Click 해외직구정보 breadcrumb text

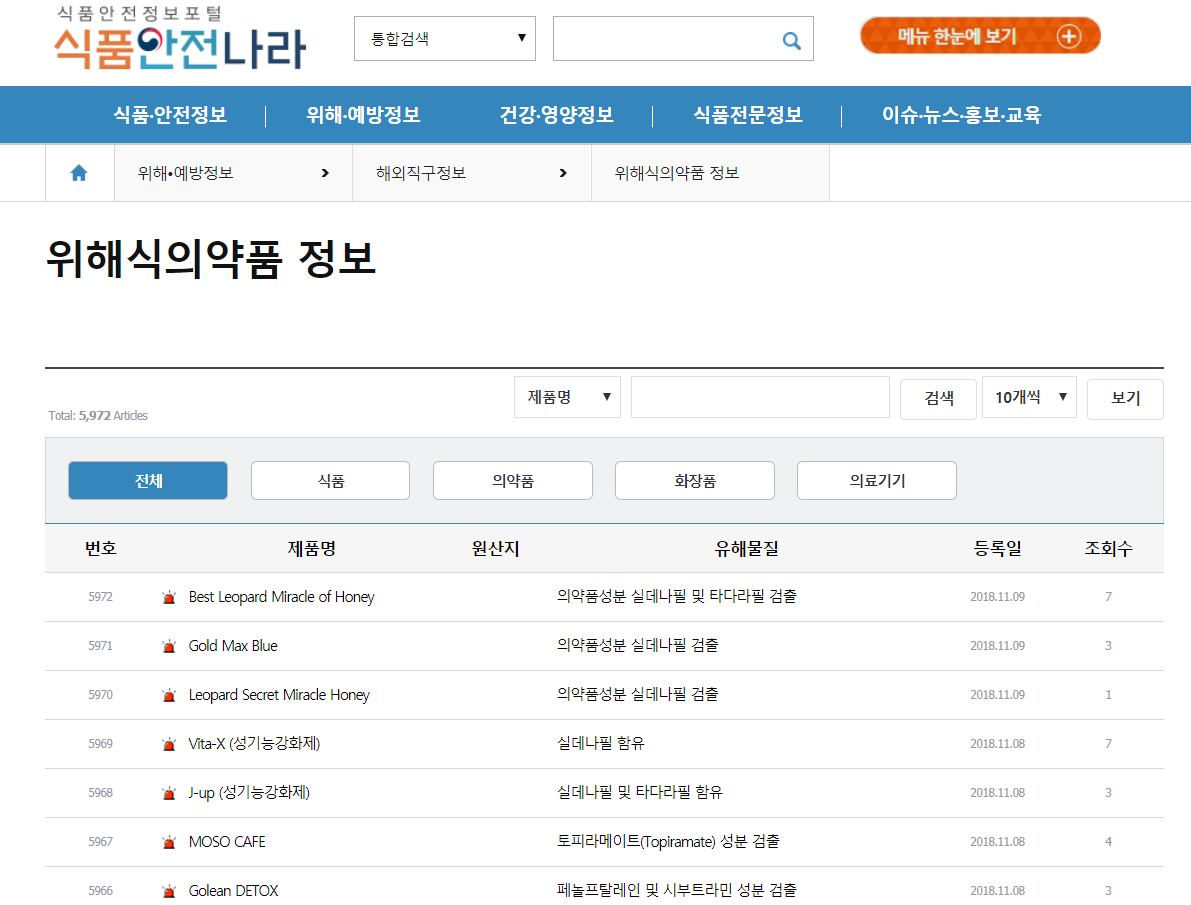click(421, 173)
